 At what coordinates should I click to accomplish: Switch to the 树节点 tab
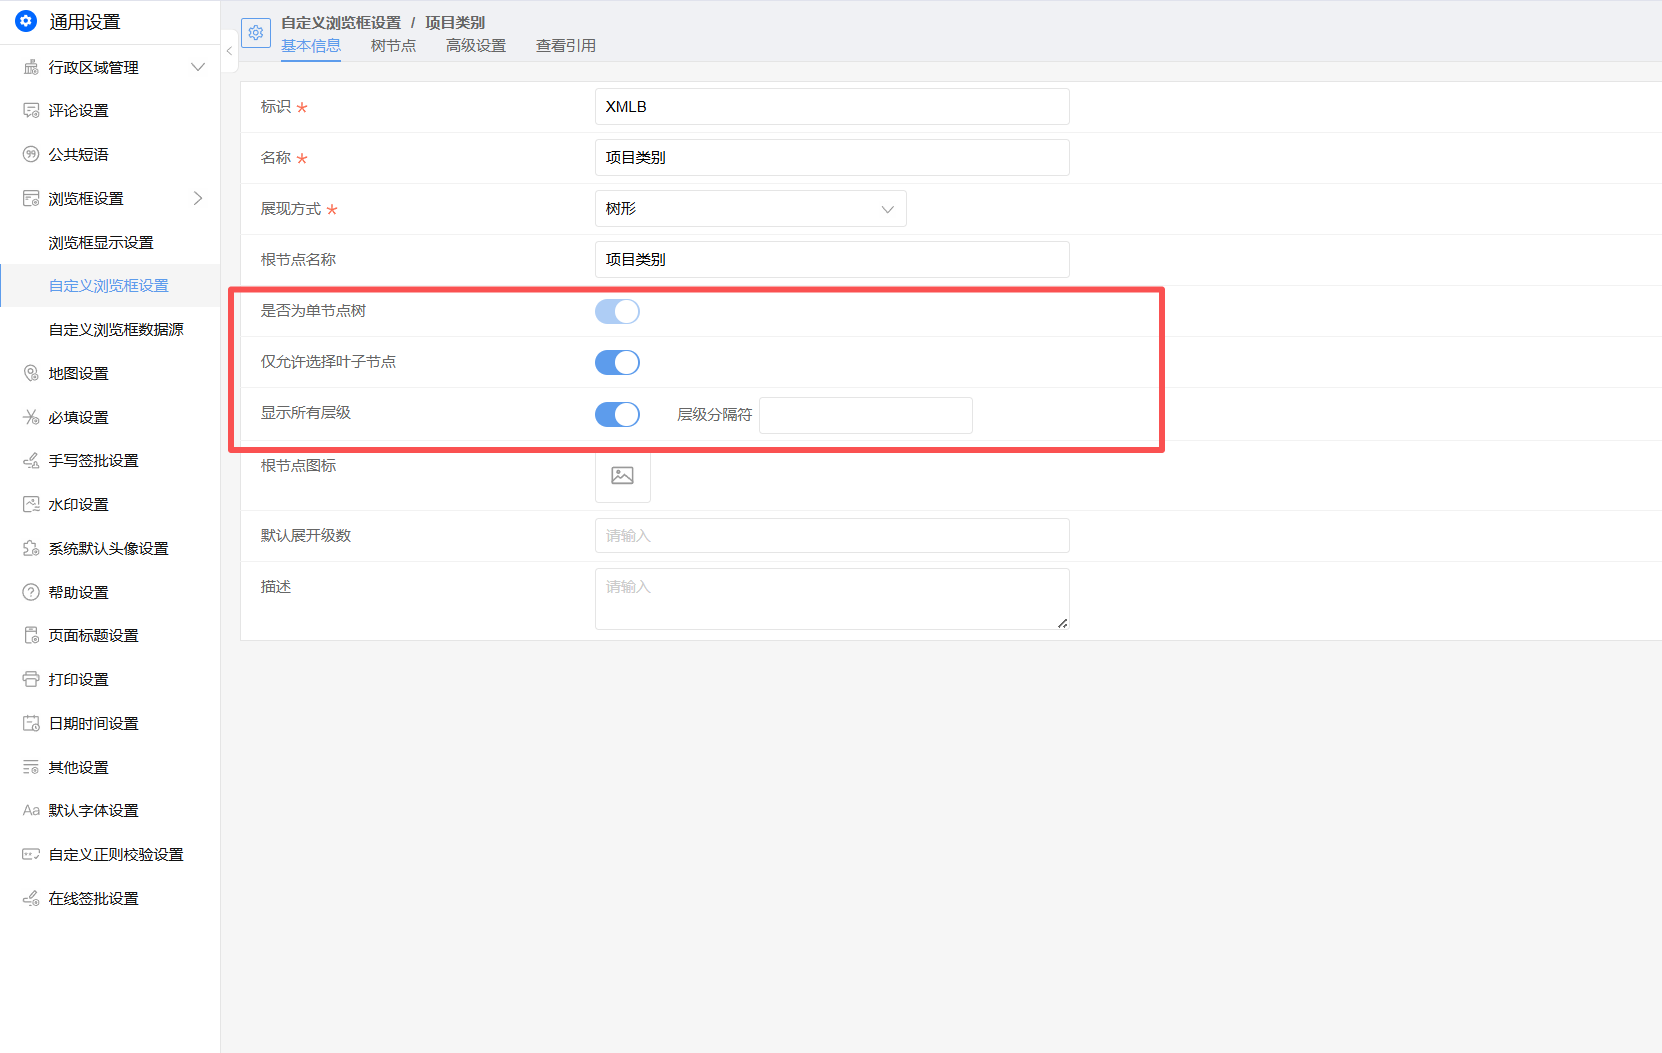pyautogui.click(x=393, y=46)
